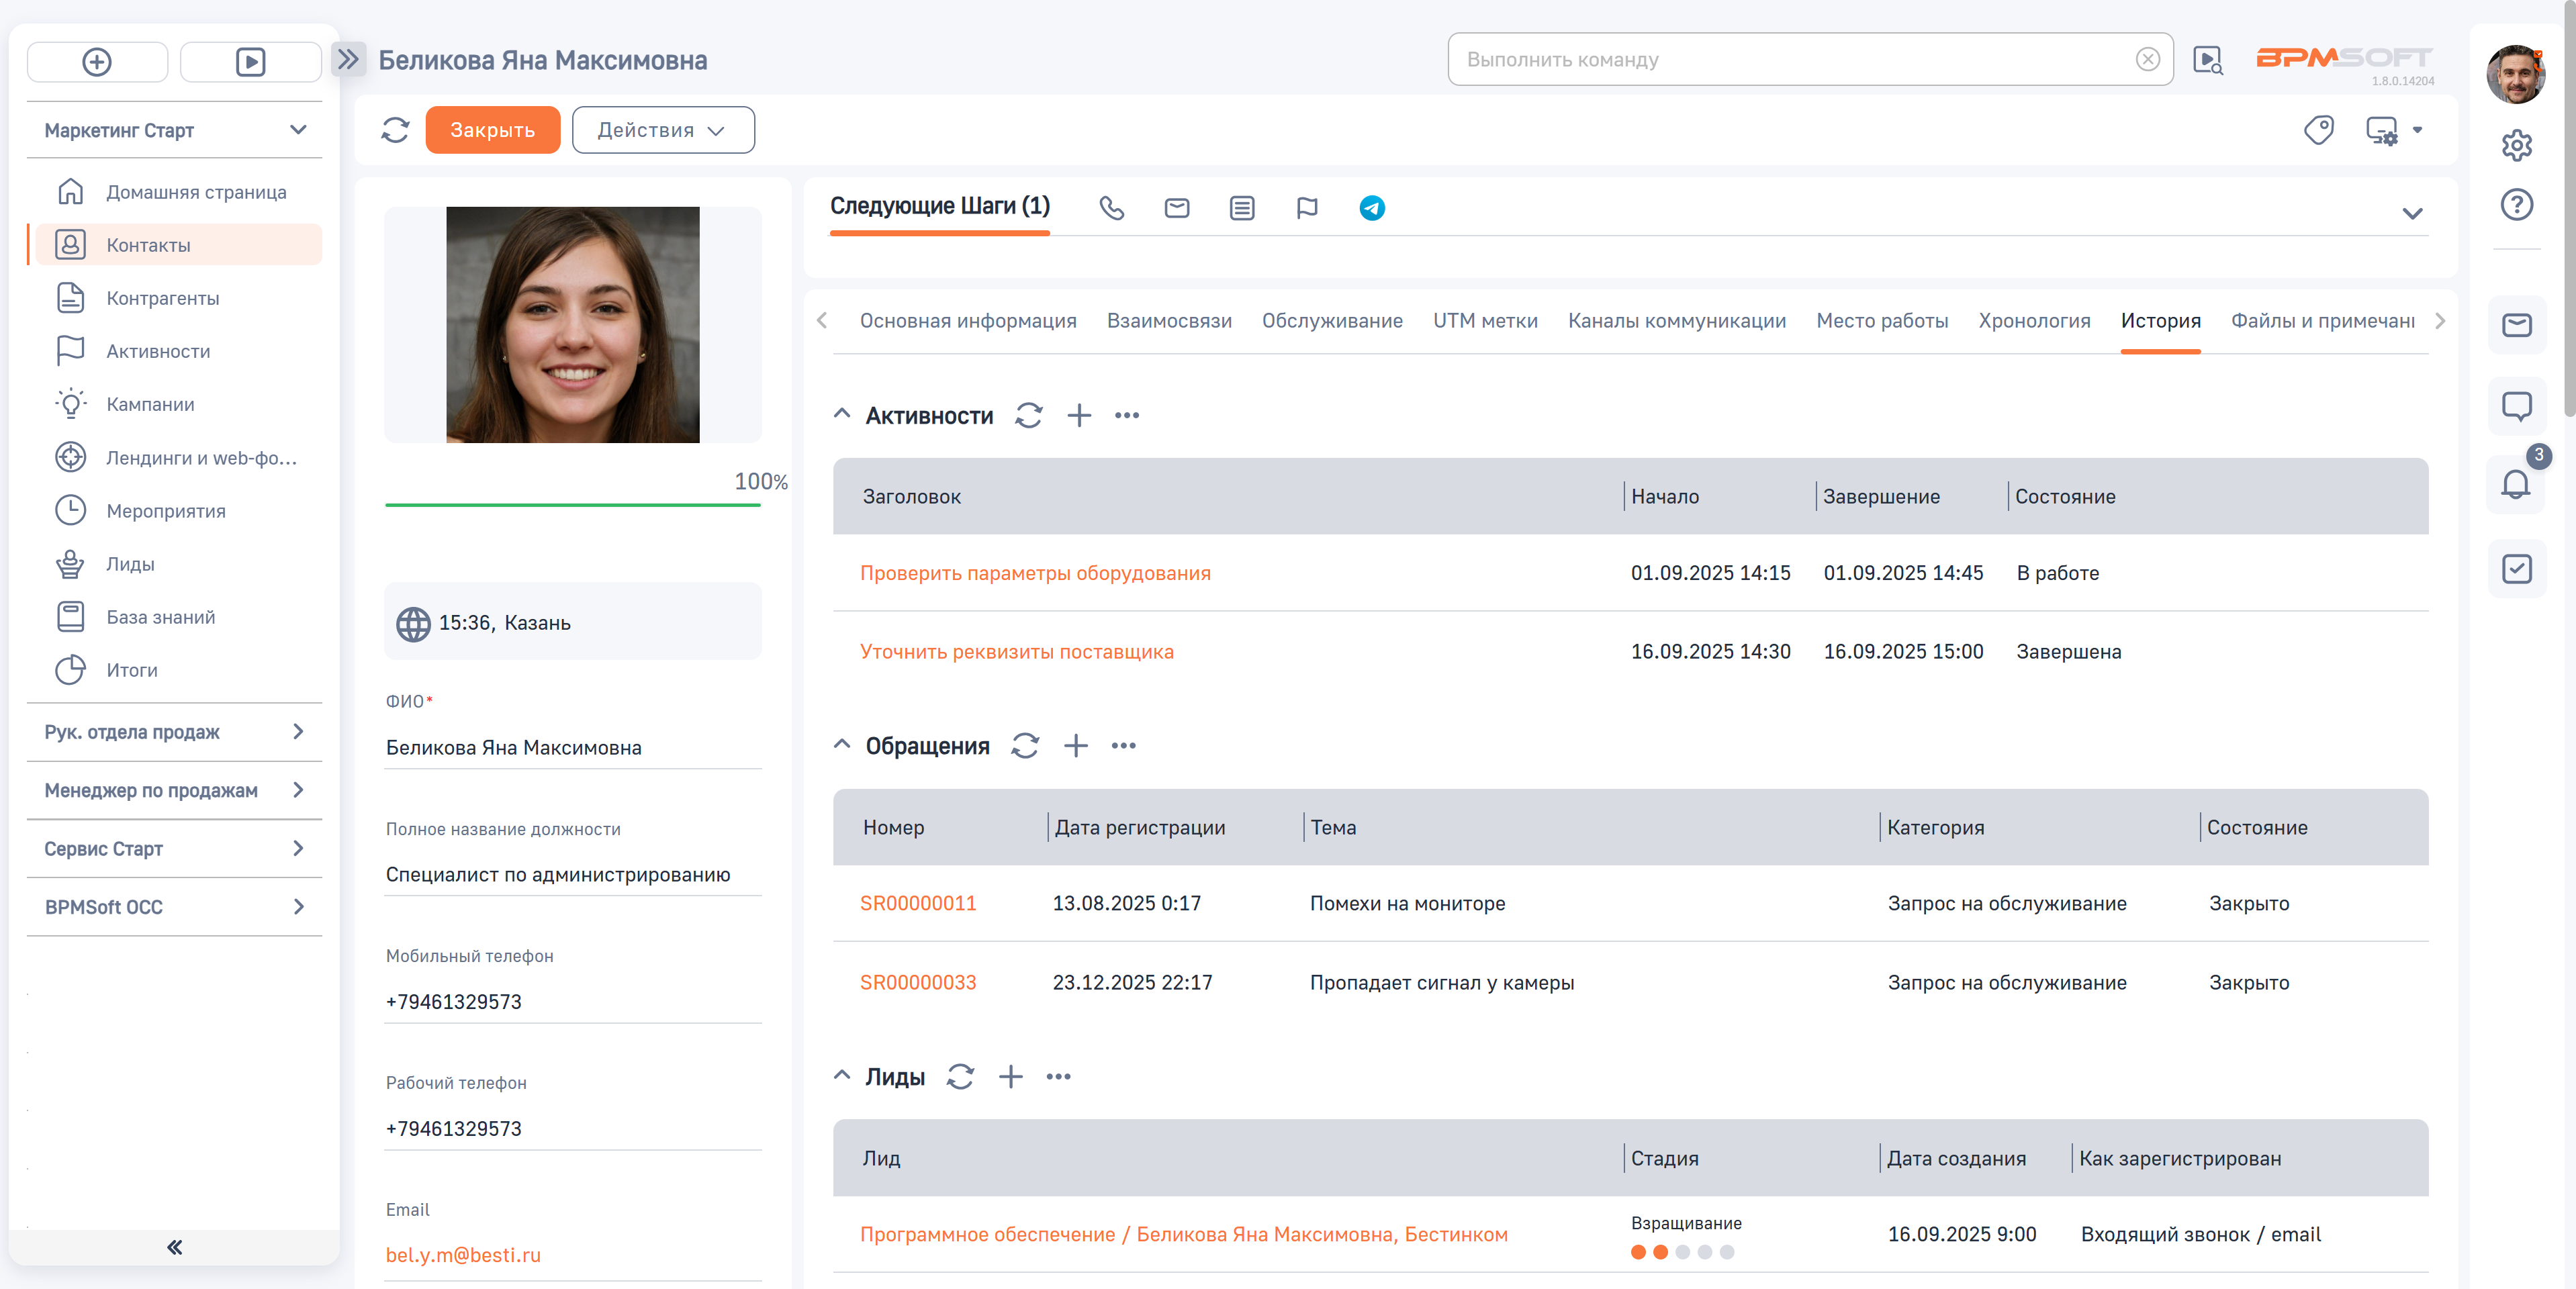Open the chat bubble icon on right panel
The height and width of the screenshot is (1289, 2576).
[2516, 406]
